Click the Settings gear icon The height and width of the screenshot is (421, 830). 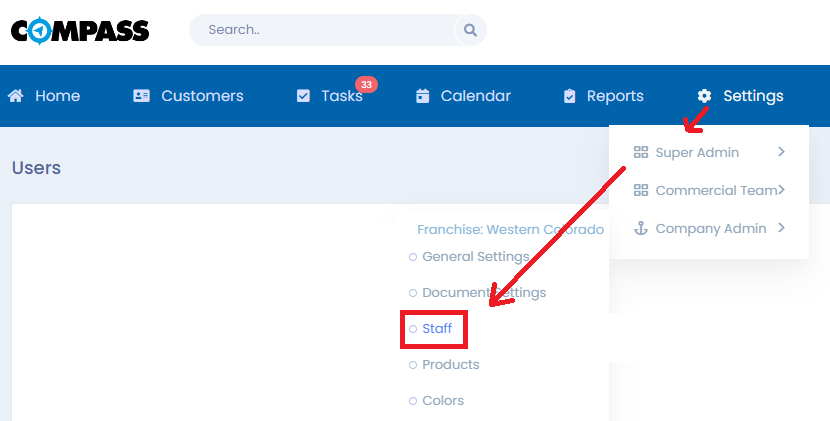coord(704,96)
